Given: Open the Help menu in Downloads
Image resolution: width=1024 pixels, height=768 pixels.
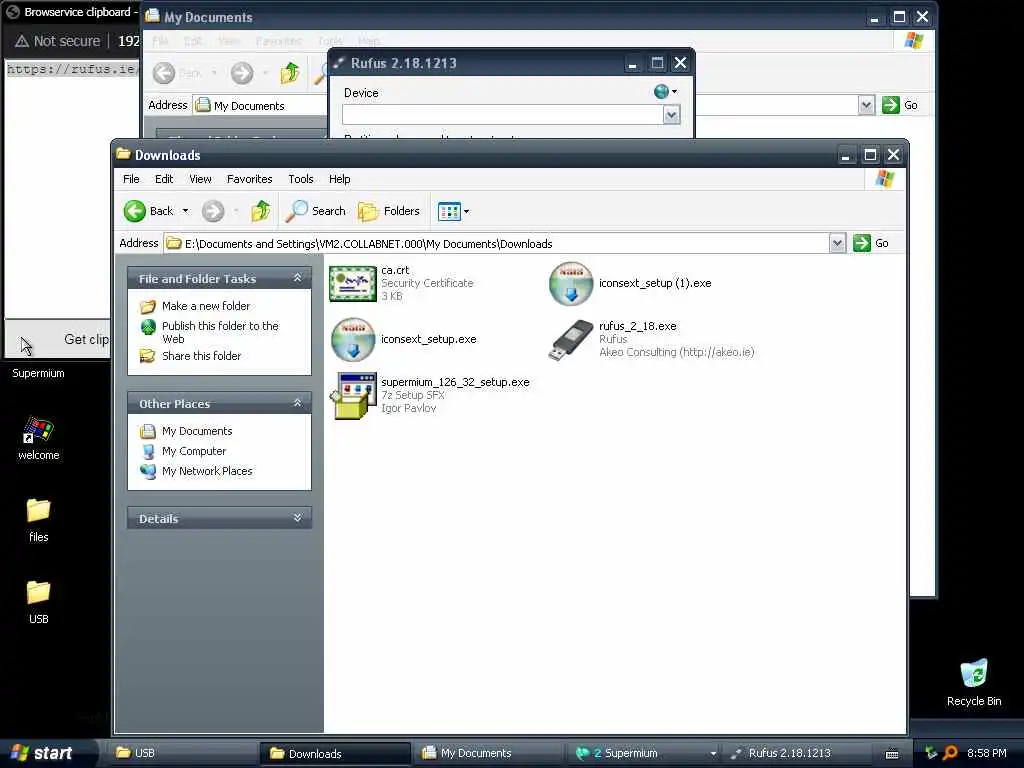Looking at the screenshot, I should (339, 179).
